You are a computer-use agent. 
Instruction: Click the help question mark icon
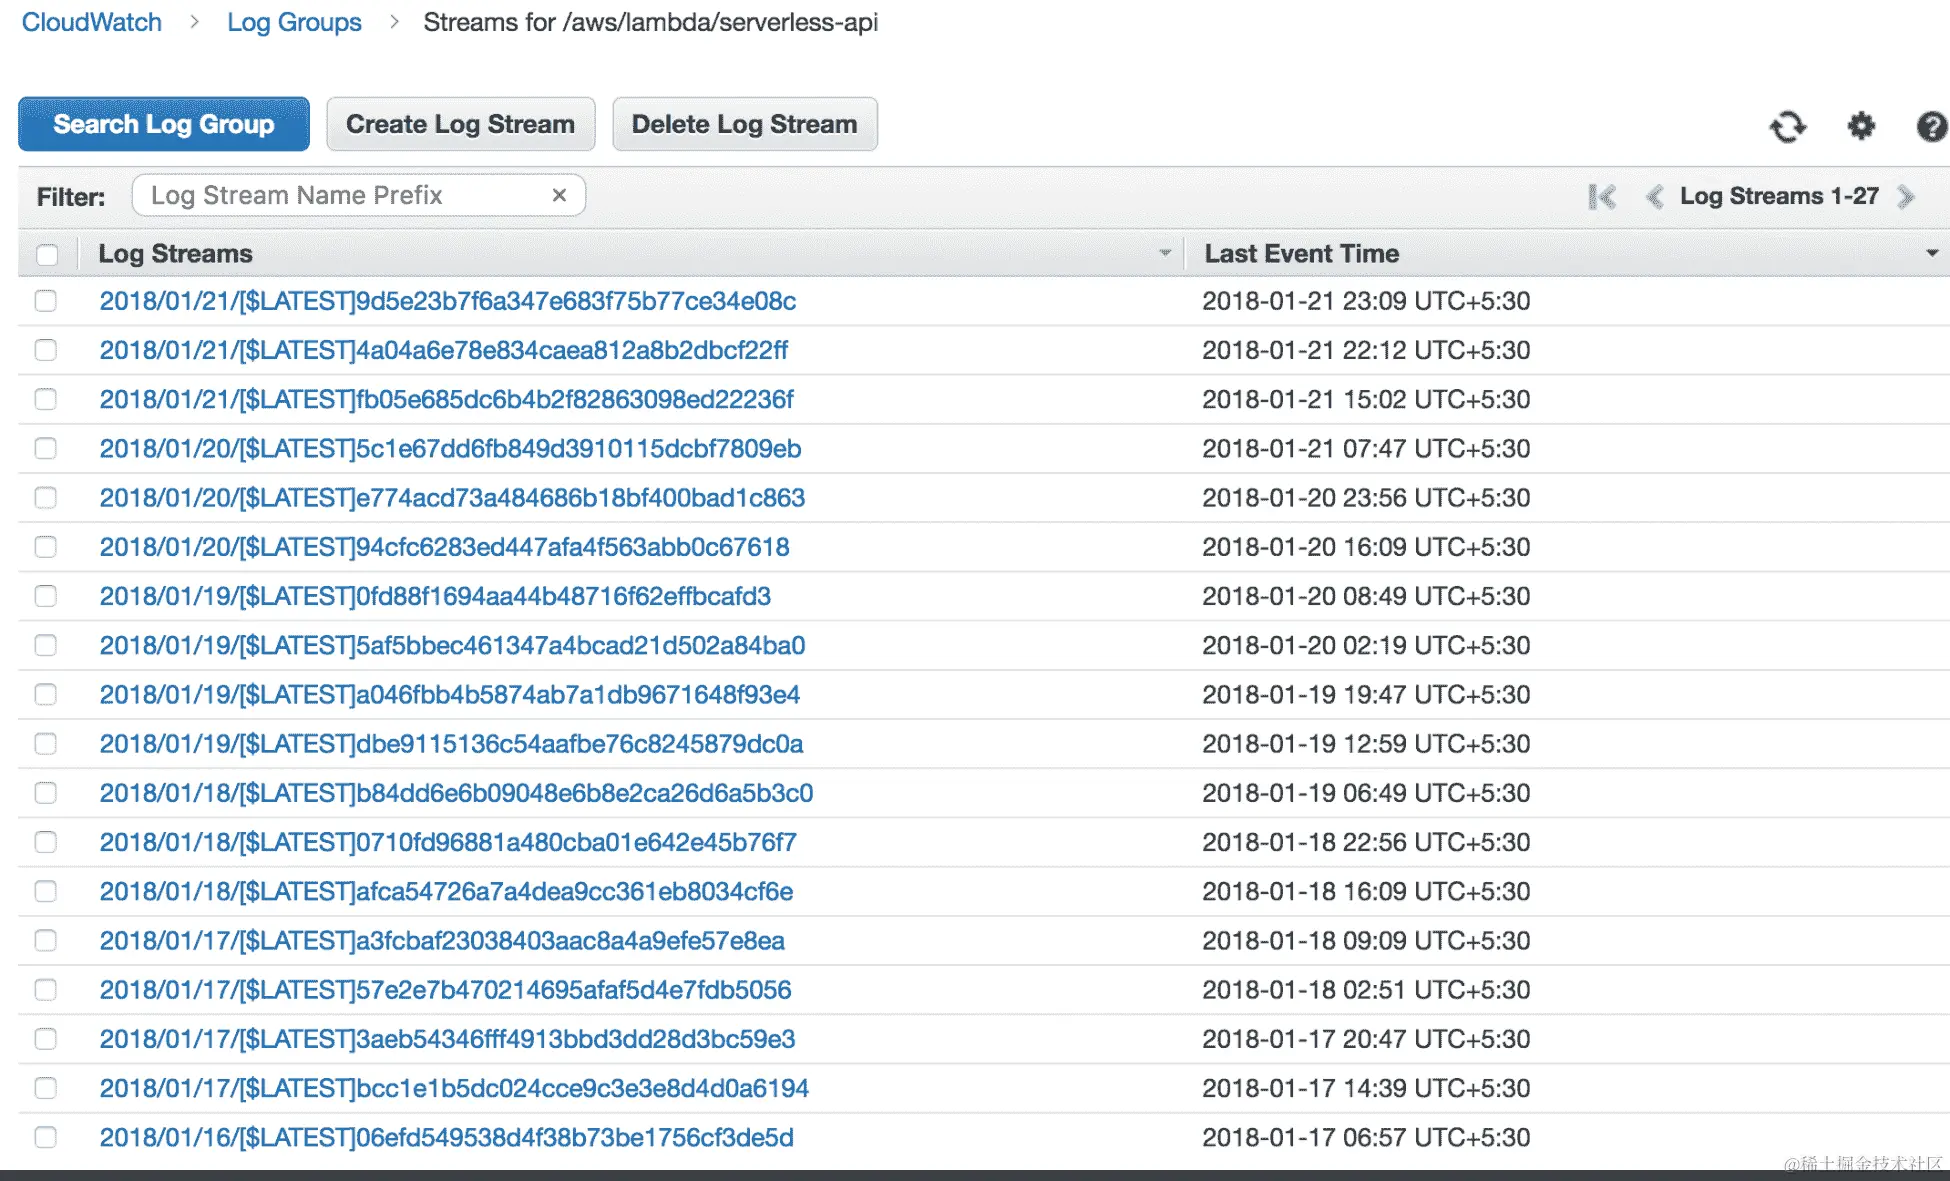pos(1931,127)
